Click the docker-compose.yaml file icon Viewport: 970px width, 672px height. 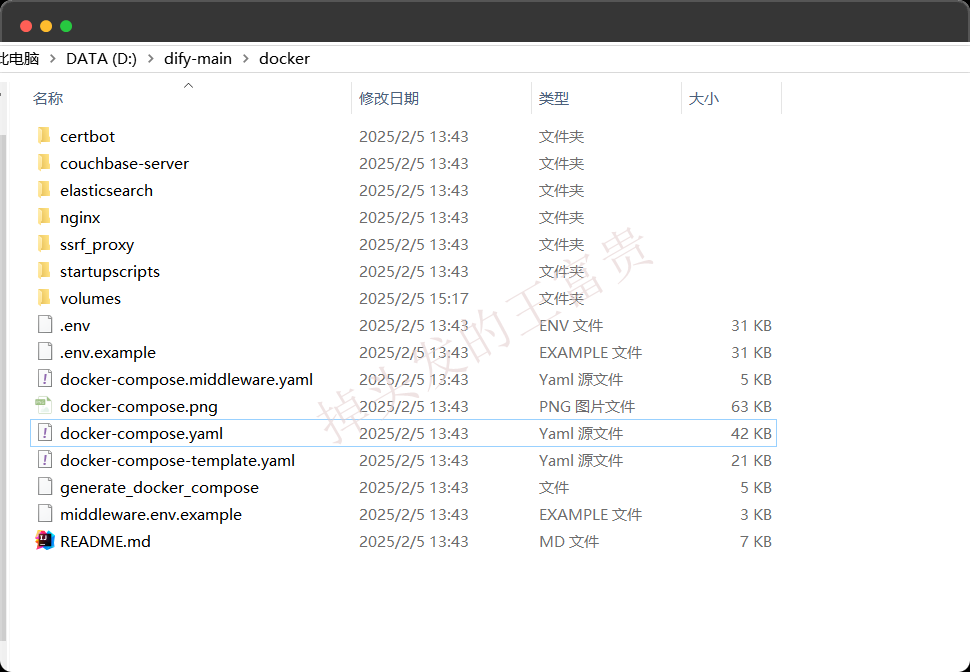pos(45,433)
